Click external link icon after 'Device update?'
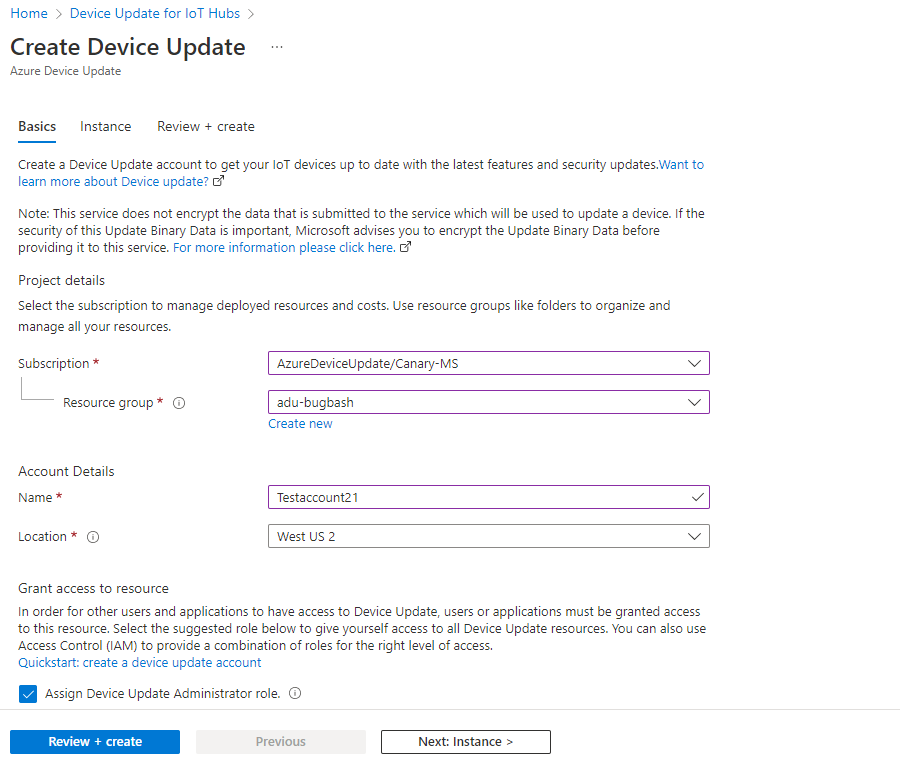 219,182
